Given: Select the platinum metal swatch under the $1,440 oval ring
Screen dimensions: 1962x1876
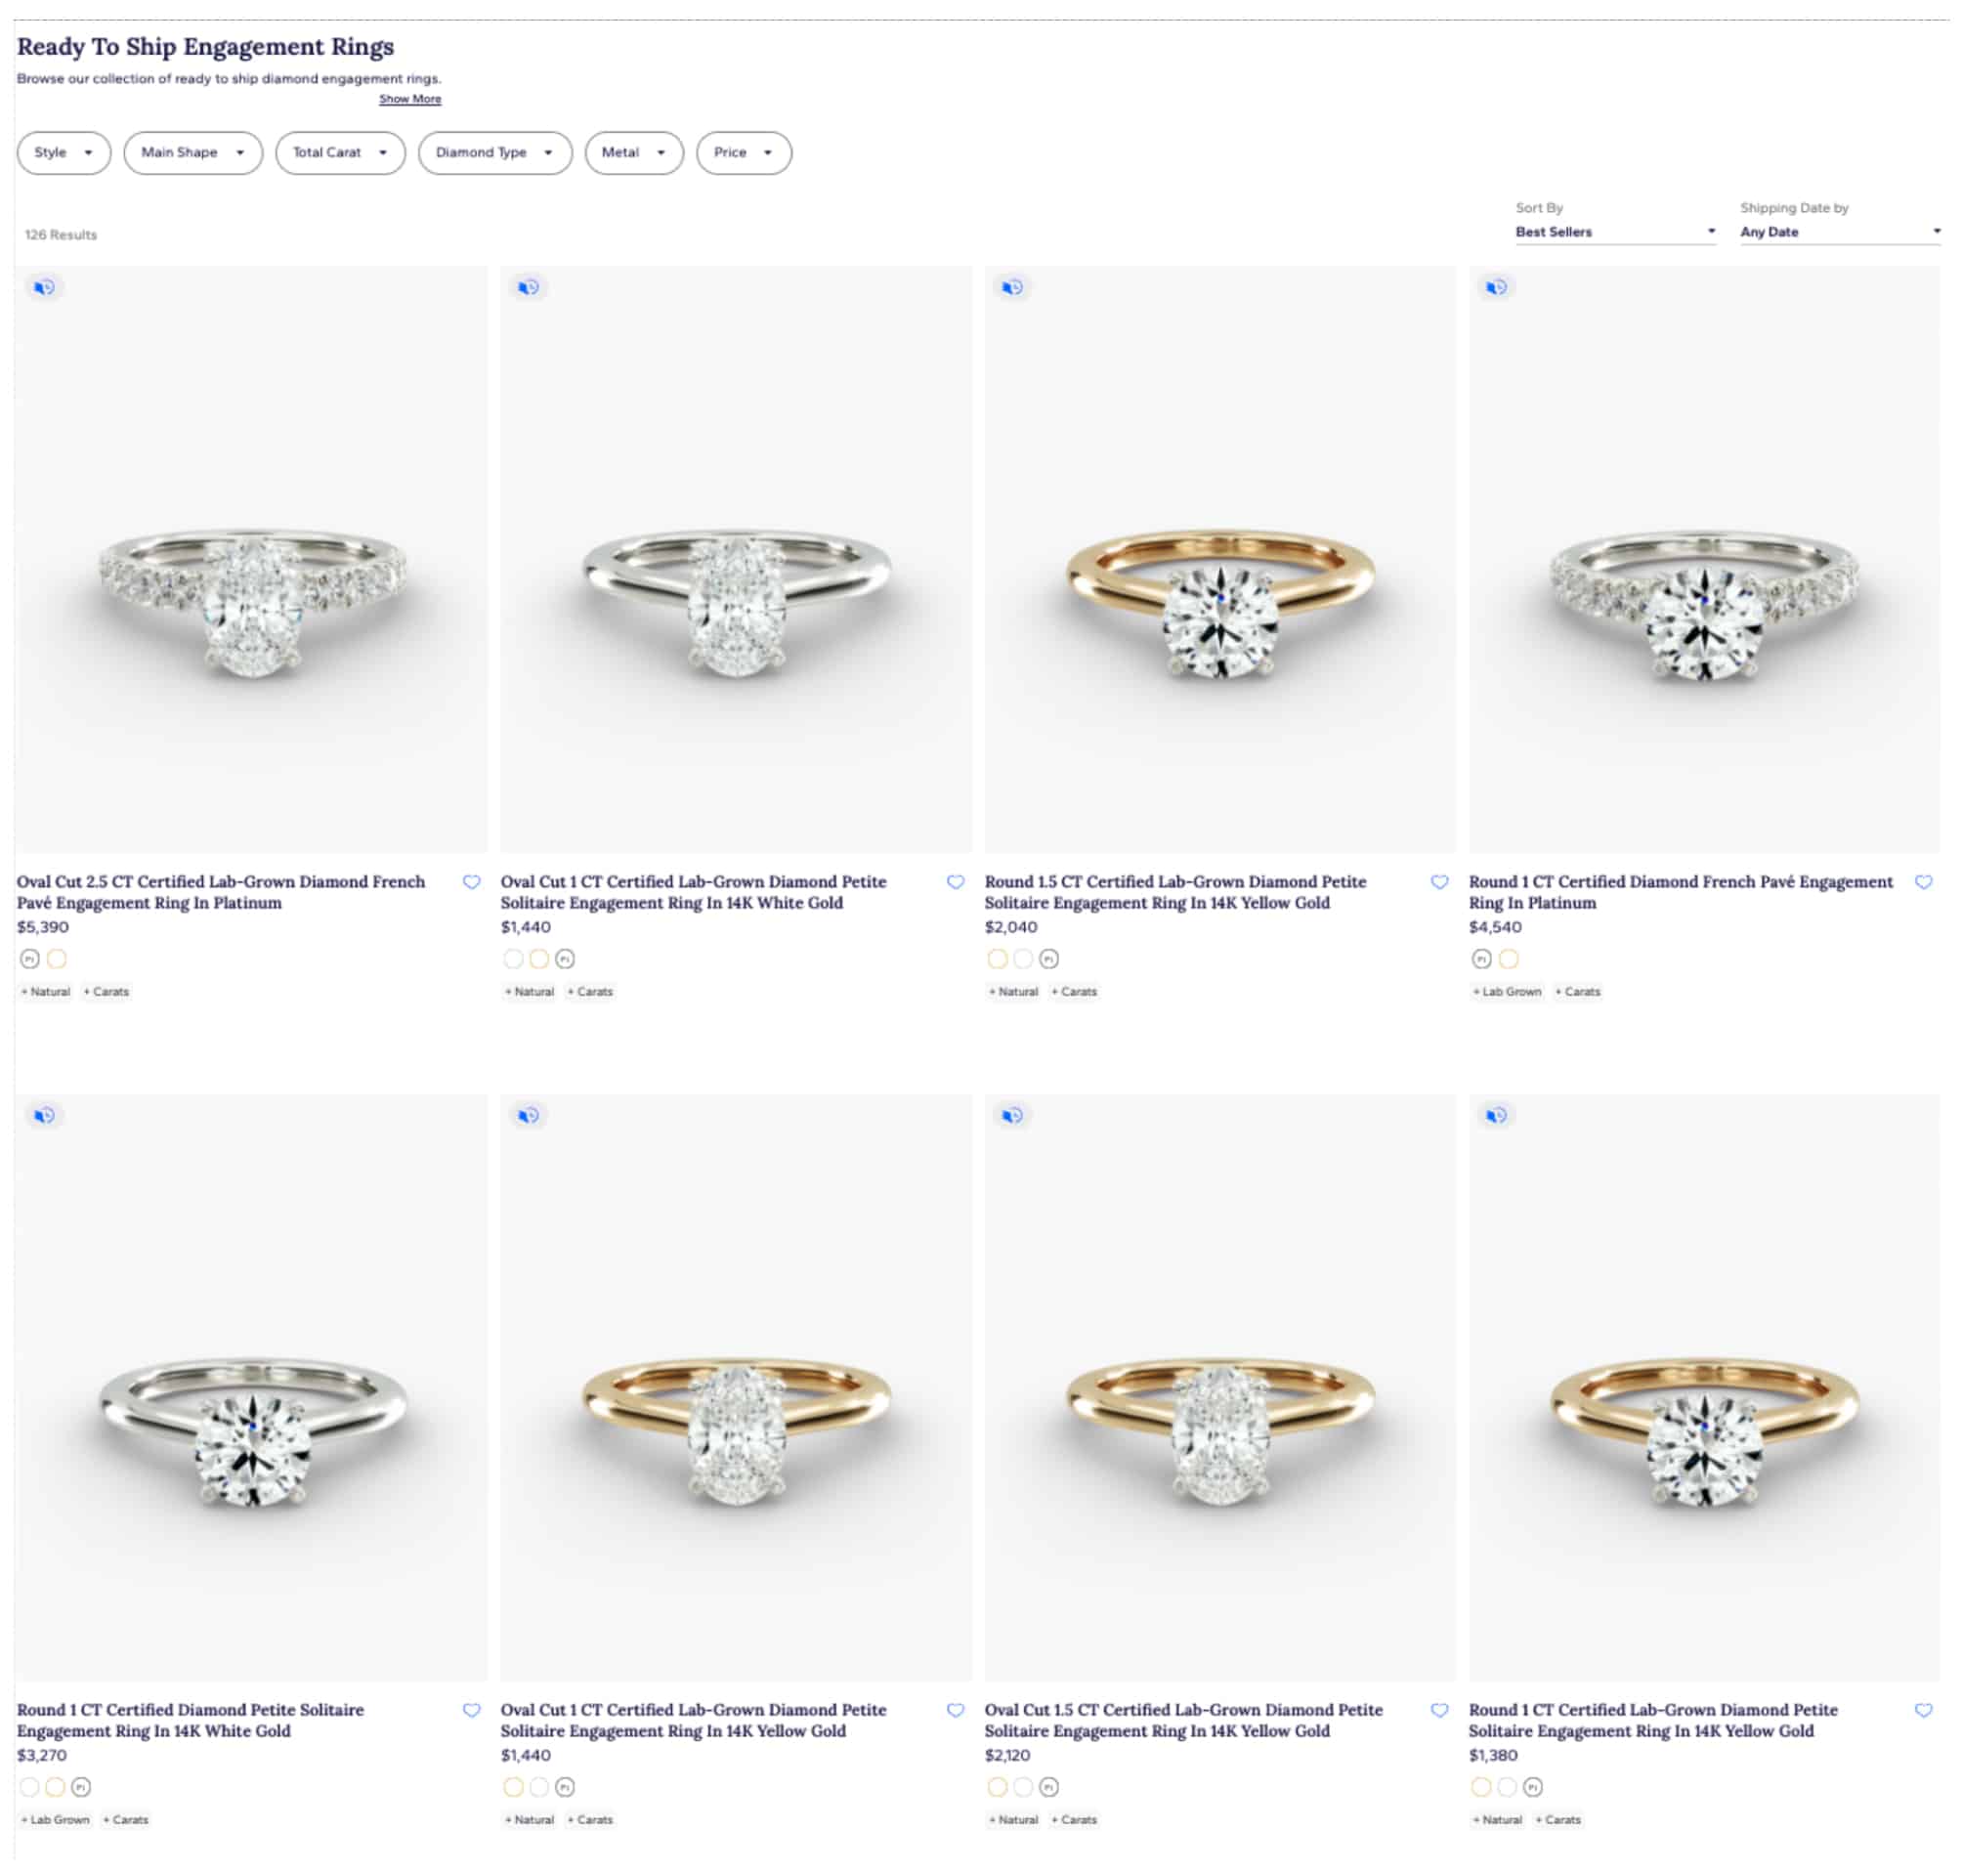Looking at the screenshot, I should point(566,958).
